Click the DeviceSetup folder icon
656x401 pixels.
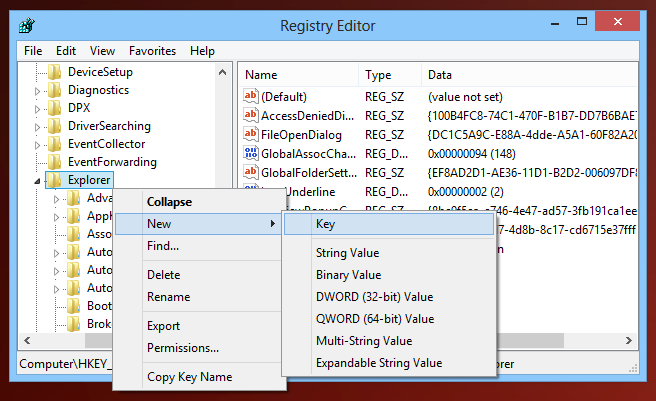[55, 72]
